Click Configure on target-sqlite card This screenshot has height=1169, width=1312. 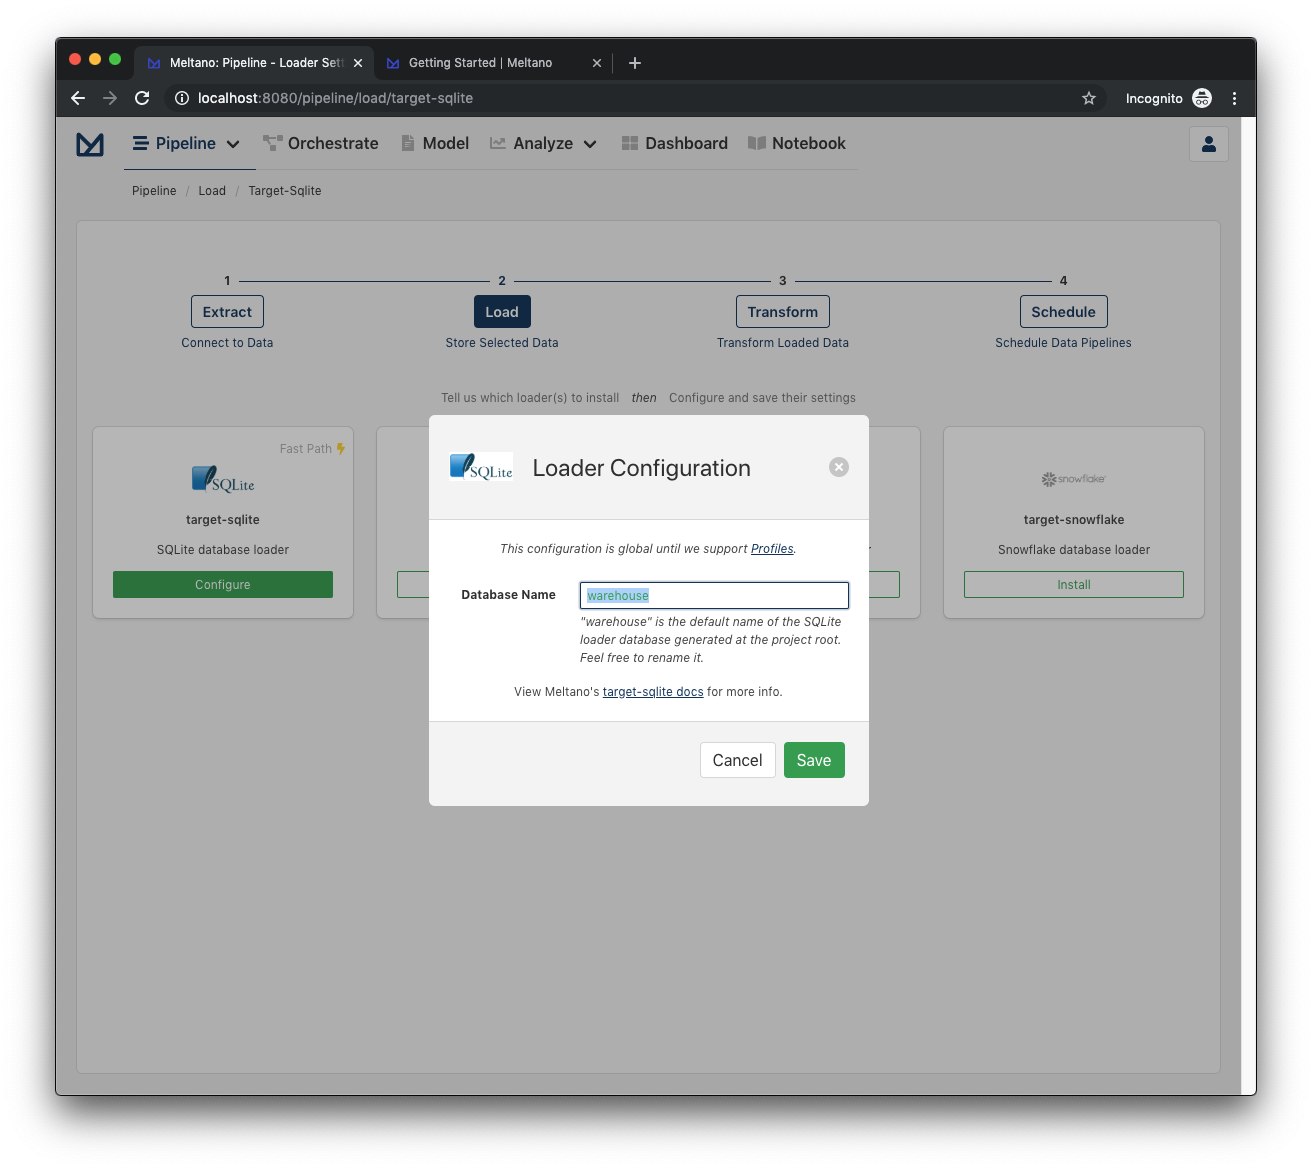point(223,585)
